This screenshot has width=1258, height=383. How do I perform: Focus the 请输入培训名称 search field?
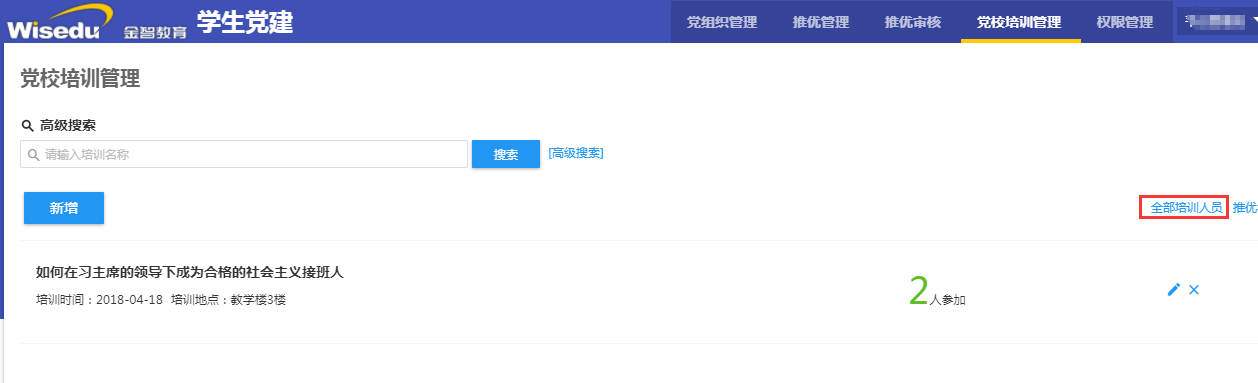[244, 154]
